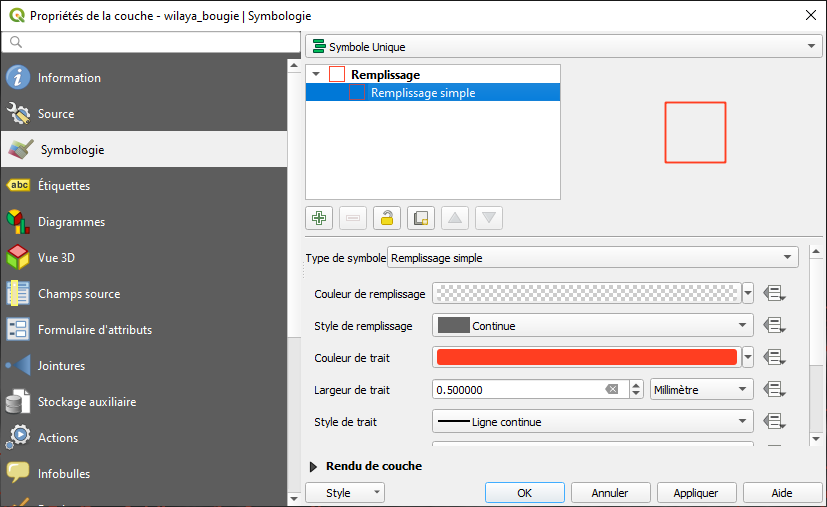Click data-defined override icon for Couleur de trait
Viewport: 827px width, 507px height.
[774, 357]
